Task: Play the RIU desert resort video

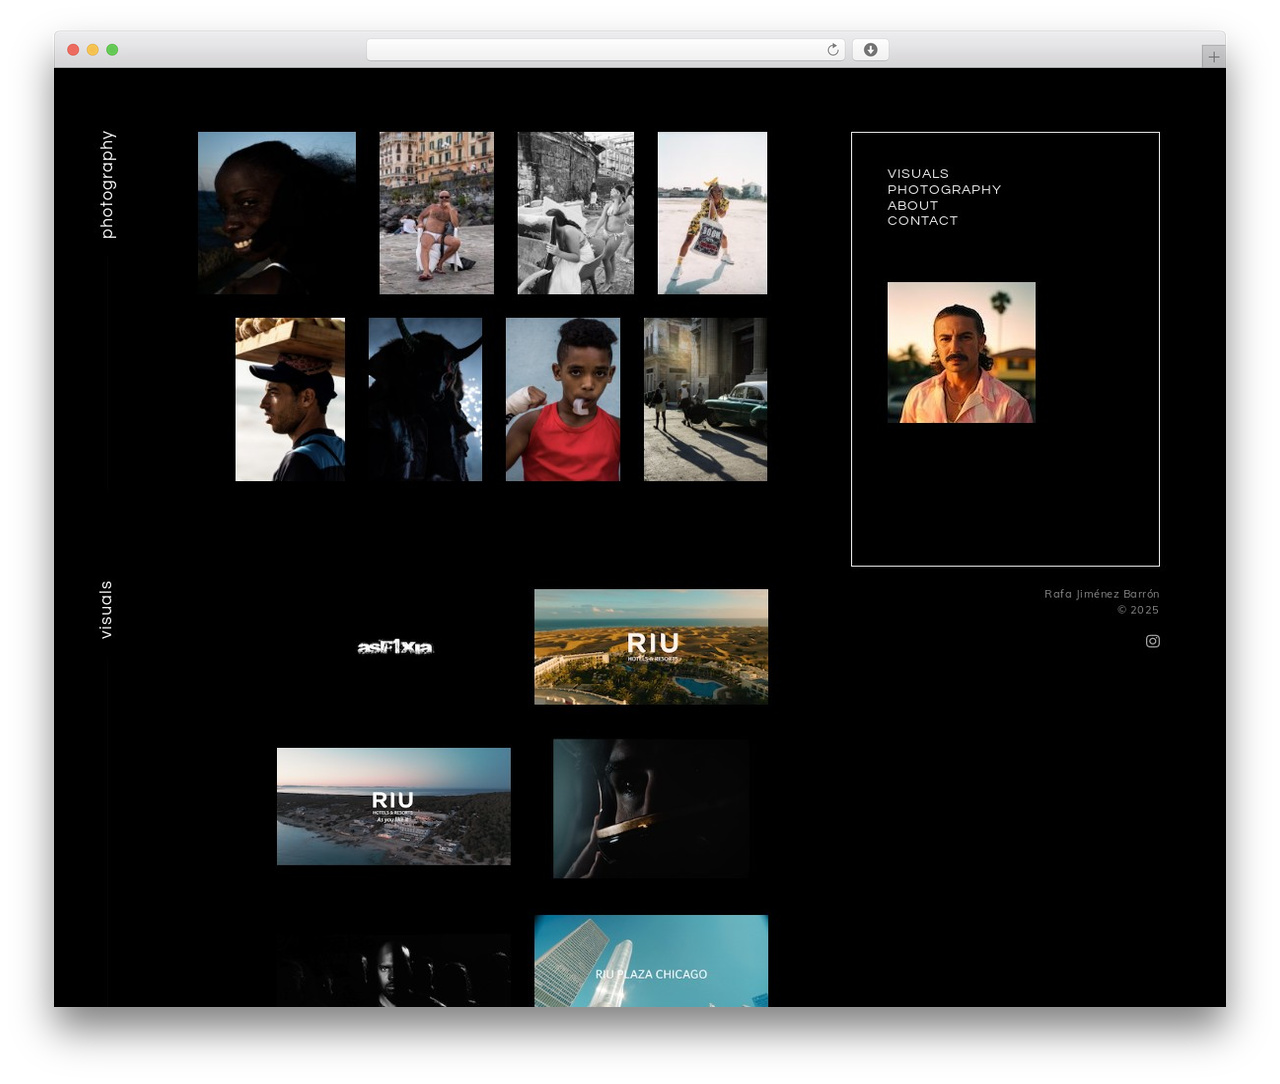Action: click(651, 647)
